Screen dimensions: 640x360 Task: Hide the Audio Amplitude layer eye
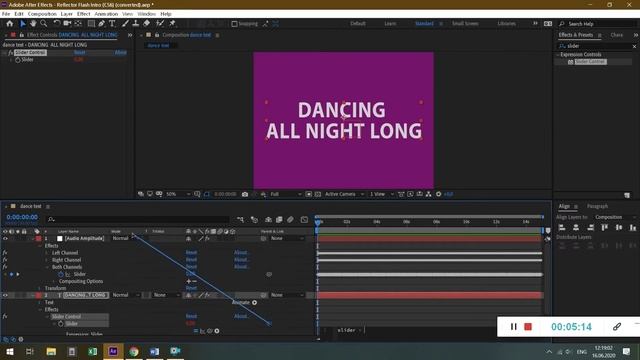tap(5, 238)
